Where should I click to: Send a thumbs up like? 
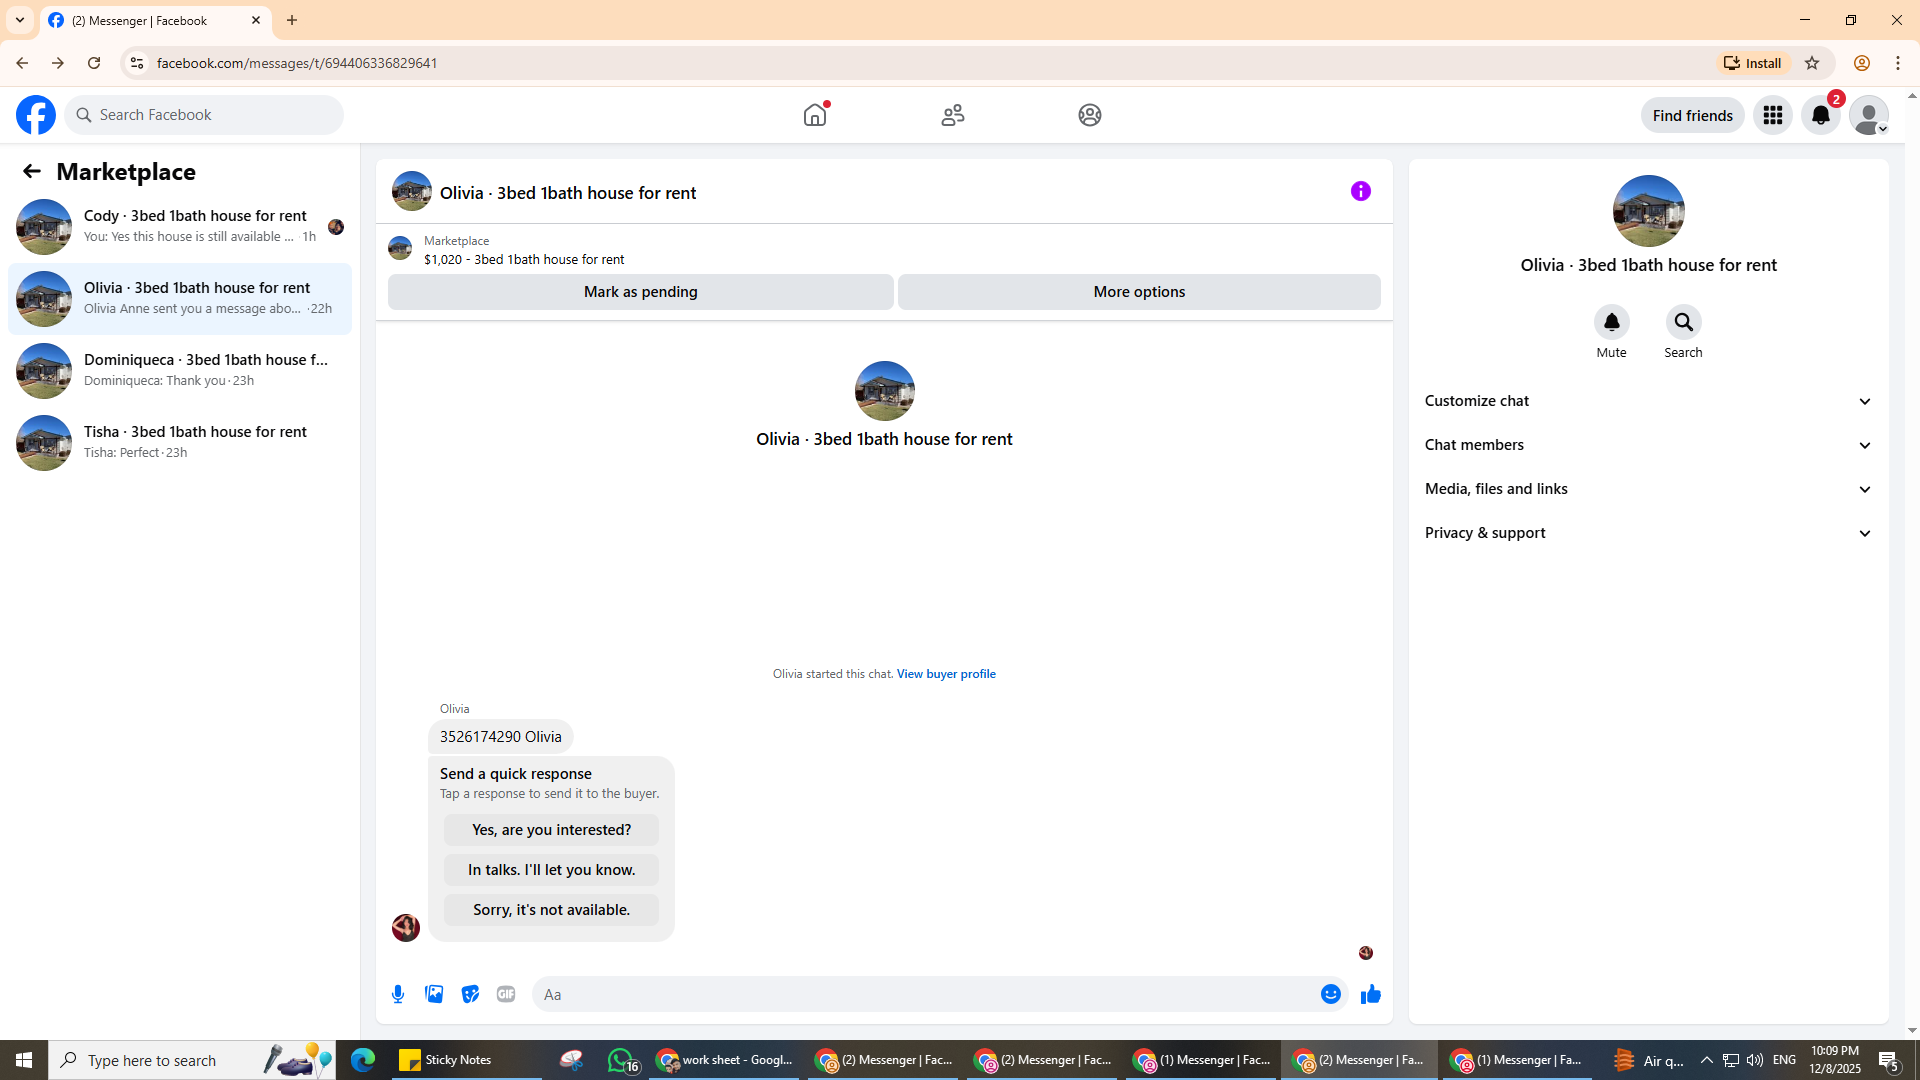click(x=1370, y=994)
